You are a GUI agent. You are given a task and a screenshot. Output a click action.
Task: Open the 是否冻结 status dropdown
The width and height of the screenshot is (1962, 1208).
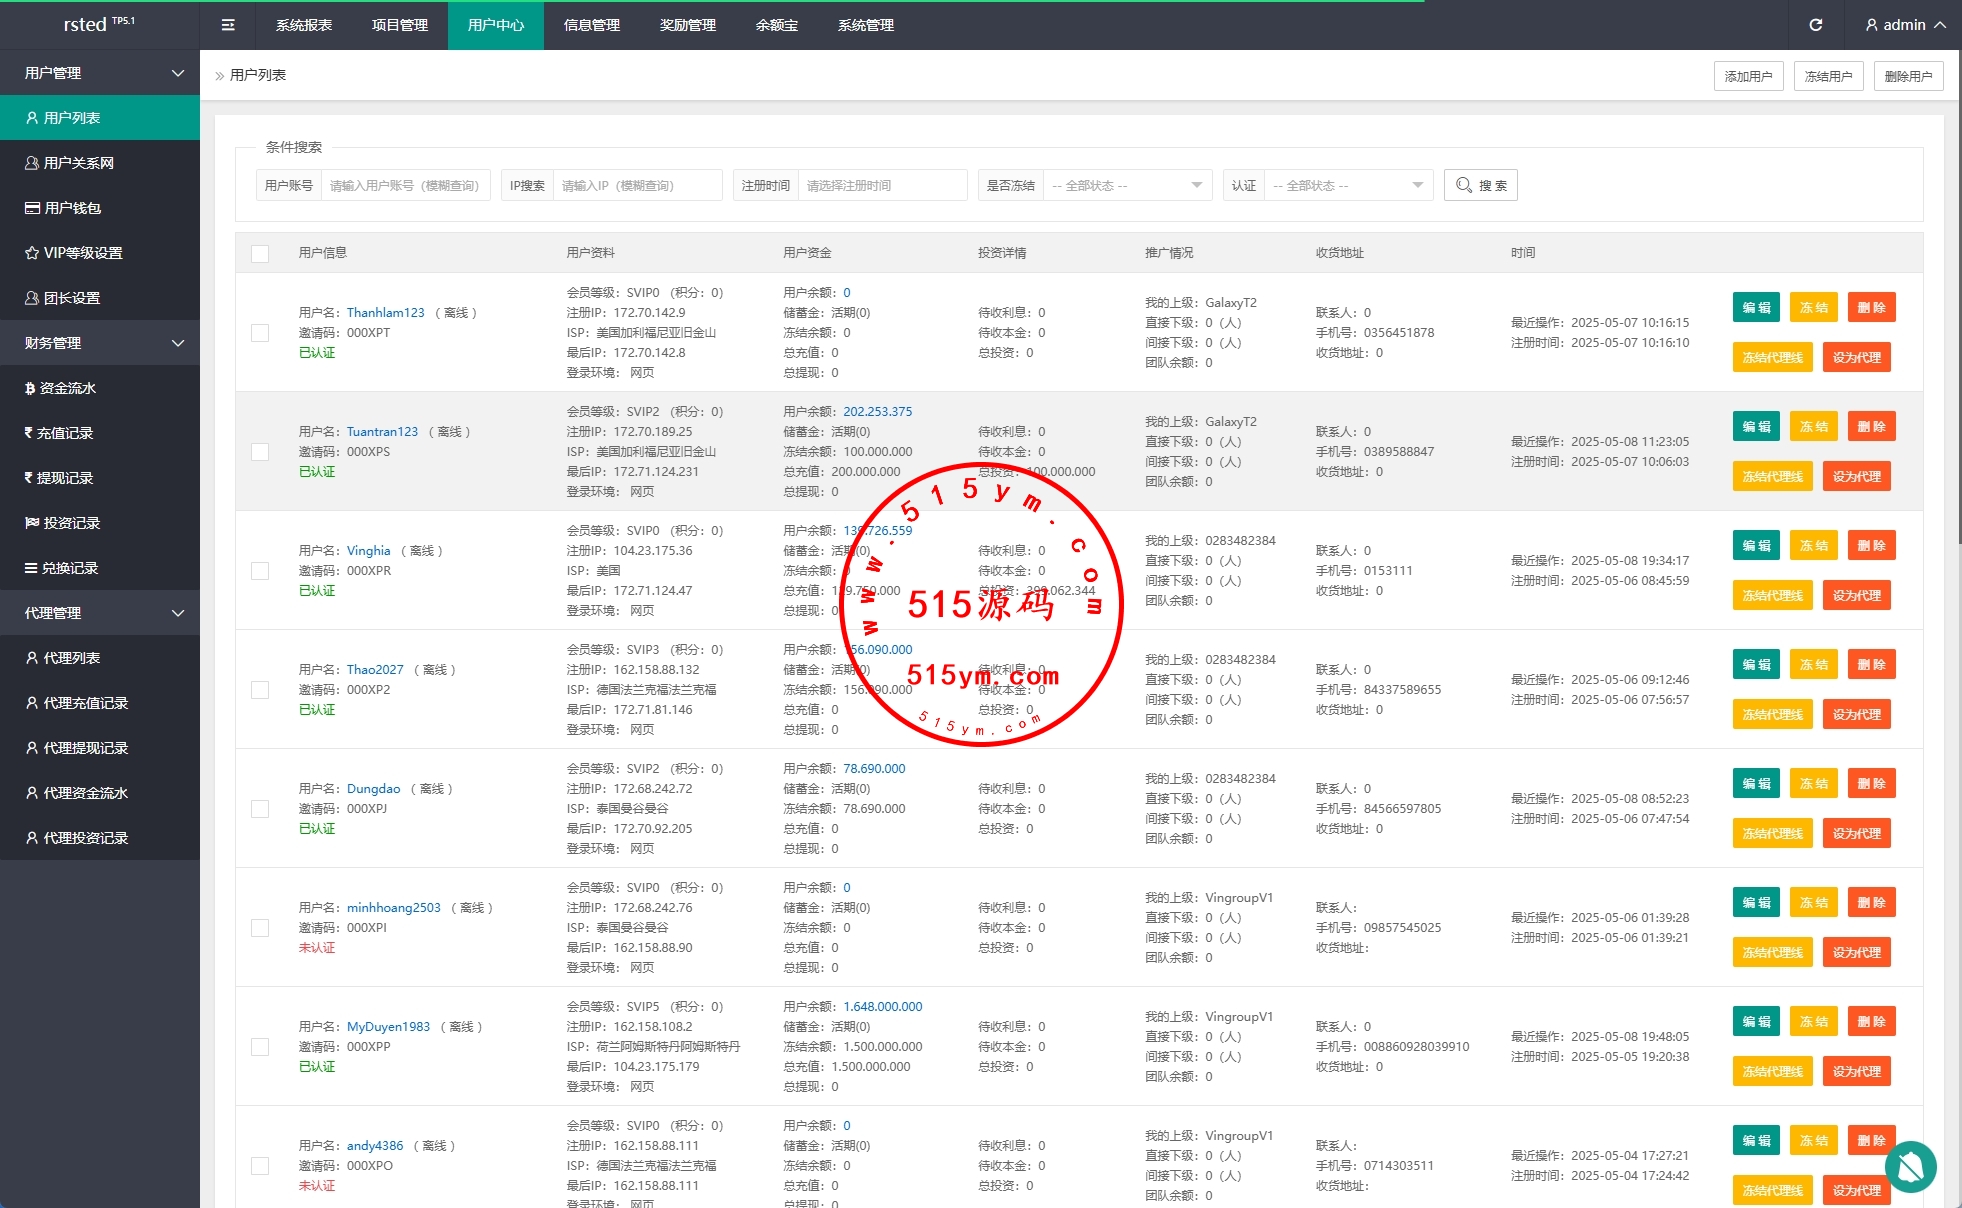(1126, 185)
